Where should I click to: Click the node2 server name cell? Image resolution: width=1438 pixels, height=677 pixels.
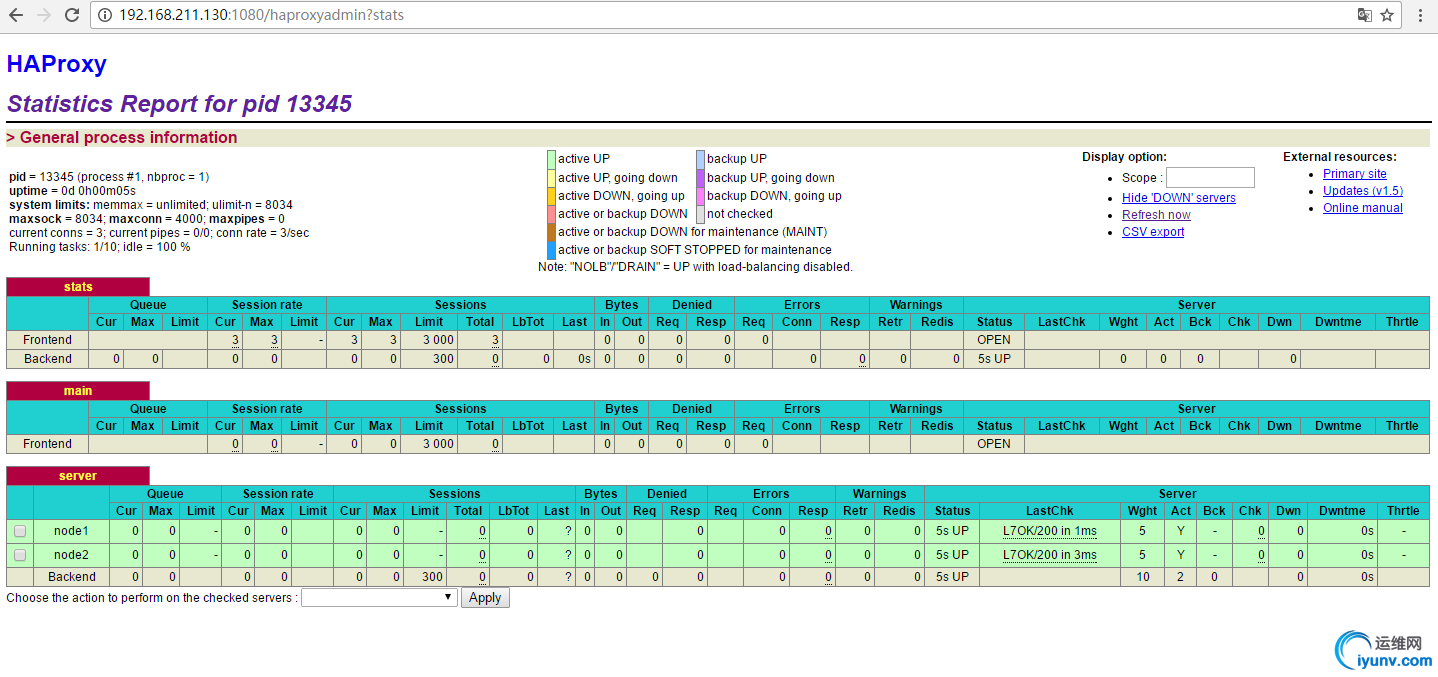71,555
